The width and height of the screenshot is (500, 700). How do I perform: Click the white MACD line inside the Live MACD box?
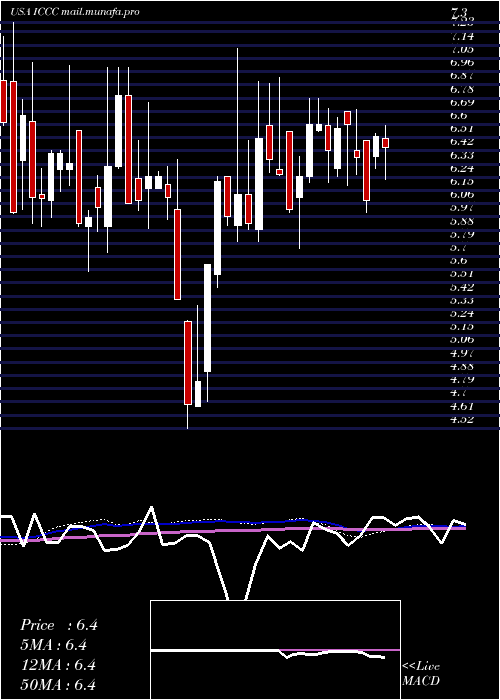pyautogui.click(x=268, y=653)
